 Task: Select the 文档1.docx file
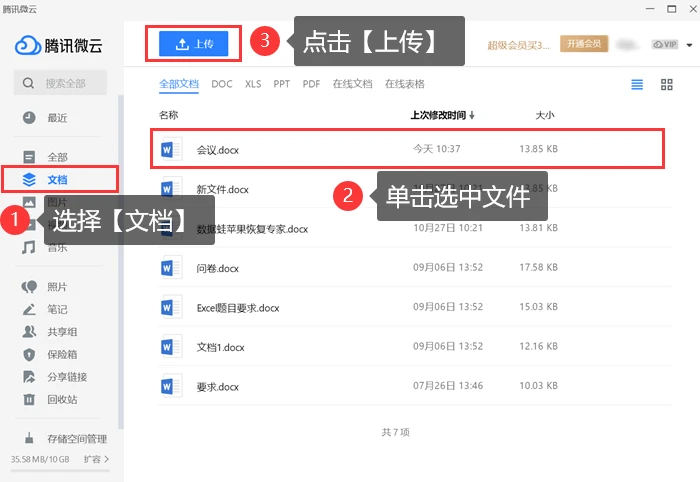click(x=414, y=346)
